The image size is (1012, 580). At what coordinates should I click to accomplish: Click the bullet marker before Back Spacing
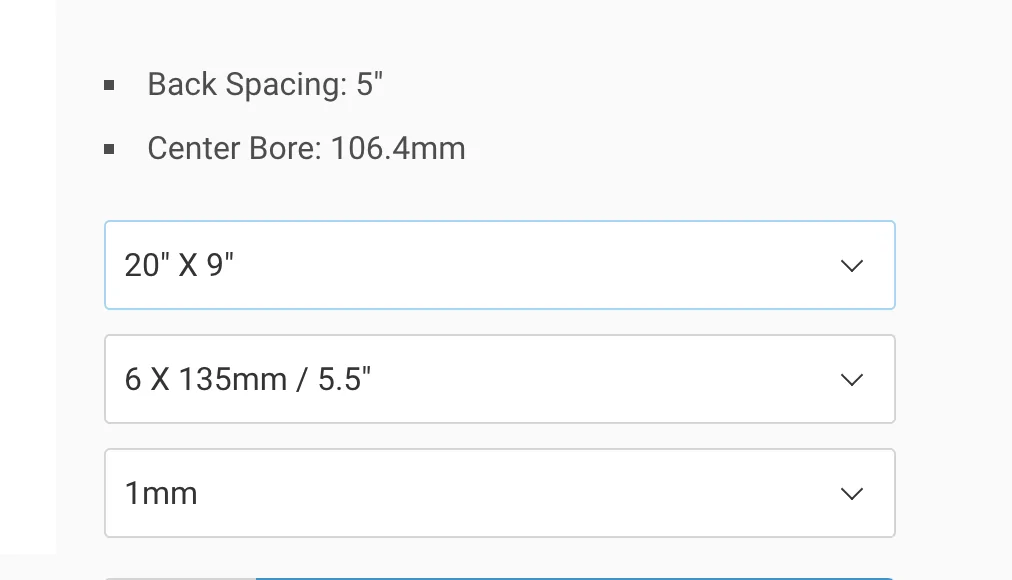pos(110,85)
